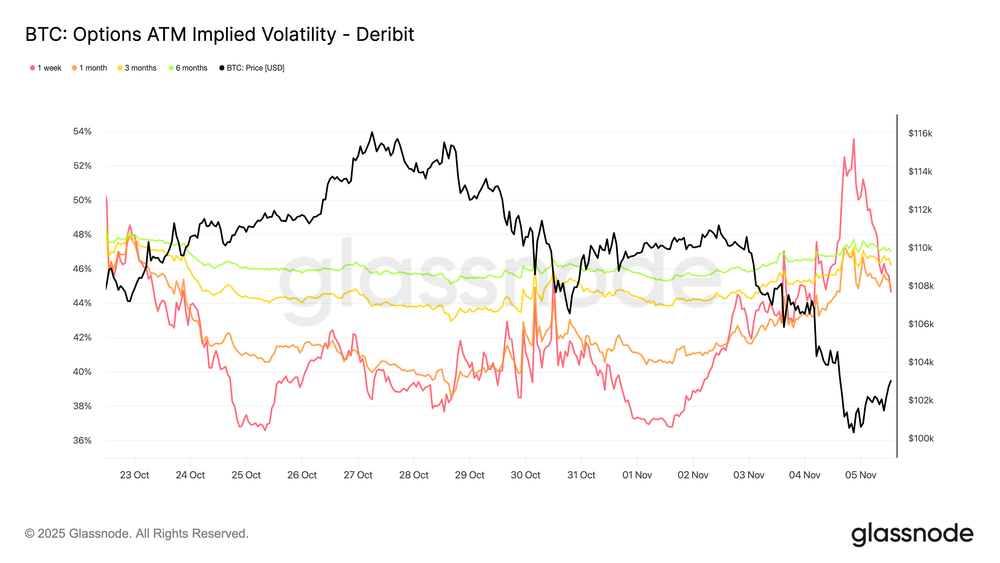The height and width of the screenshot is (563, 1000).
Task: Click the glassnode logo in bottom-right corner
Action: click(911, 534)
